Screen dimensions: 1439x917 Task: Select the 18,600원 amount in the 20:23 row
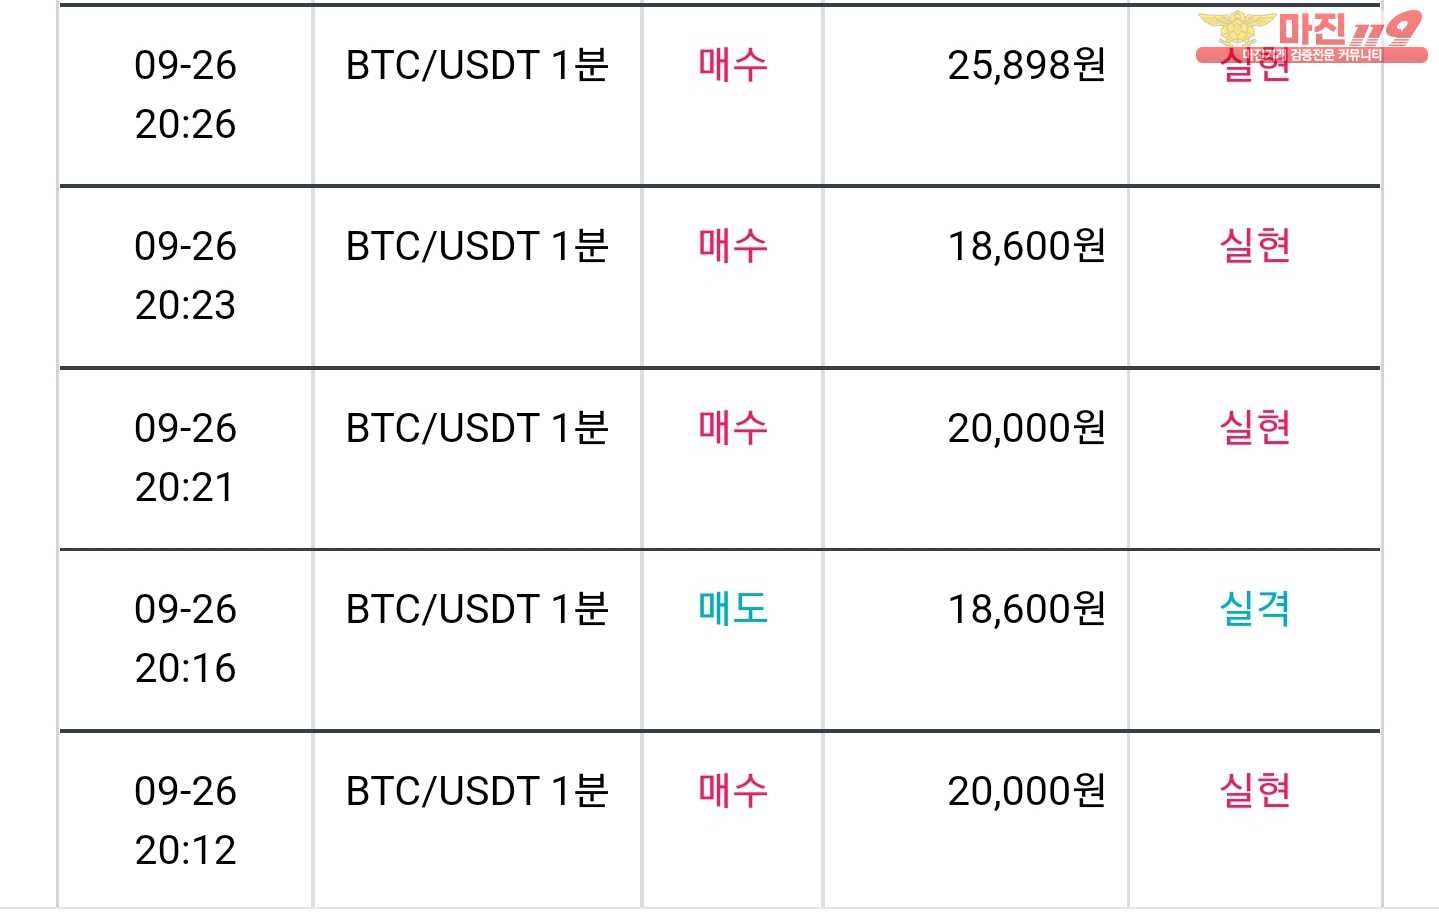pos(1026,246)
